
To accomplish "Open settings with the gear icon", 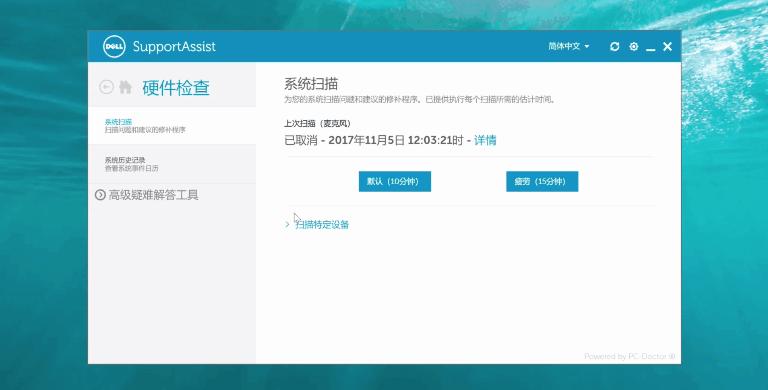I will (x=634, y=47).
